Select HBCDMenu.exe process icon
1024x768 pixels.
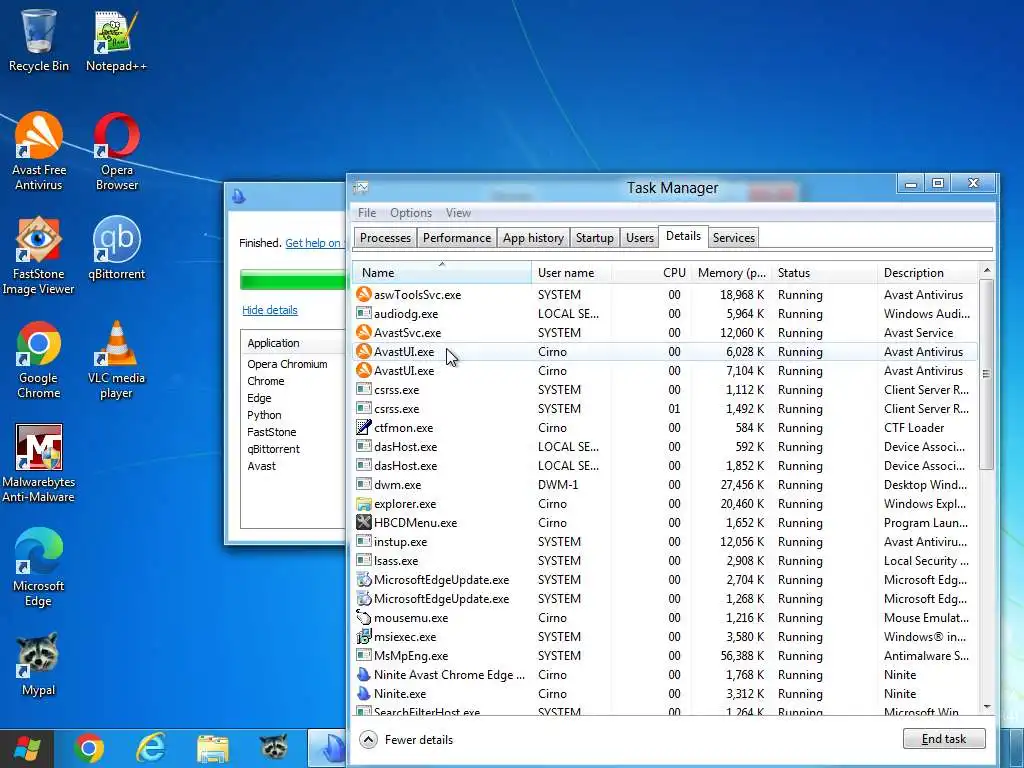[364, 522]
